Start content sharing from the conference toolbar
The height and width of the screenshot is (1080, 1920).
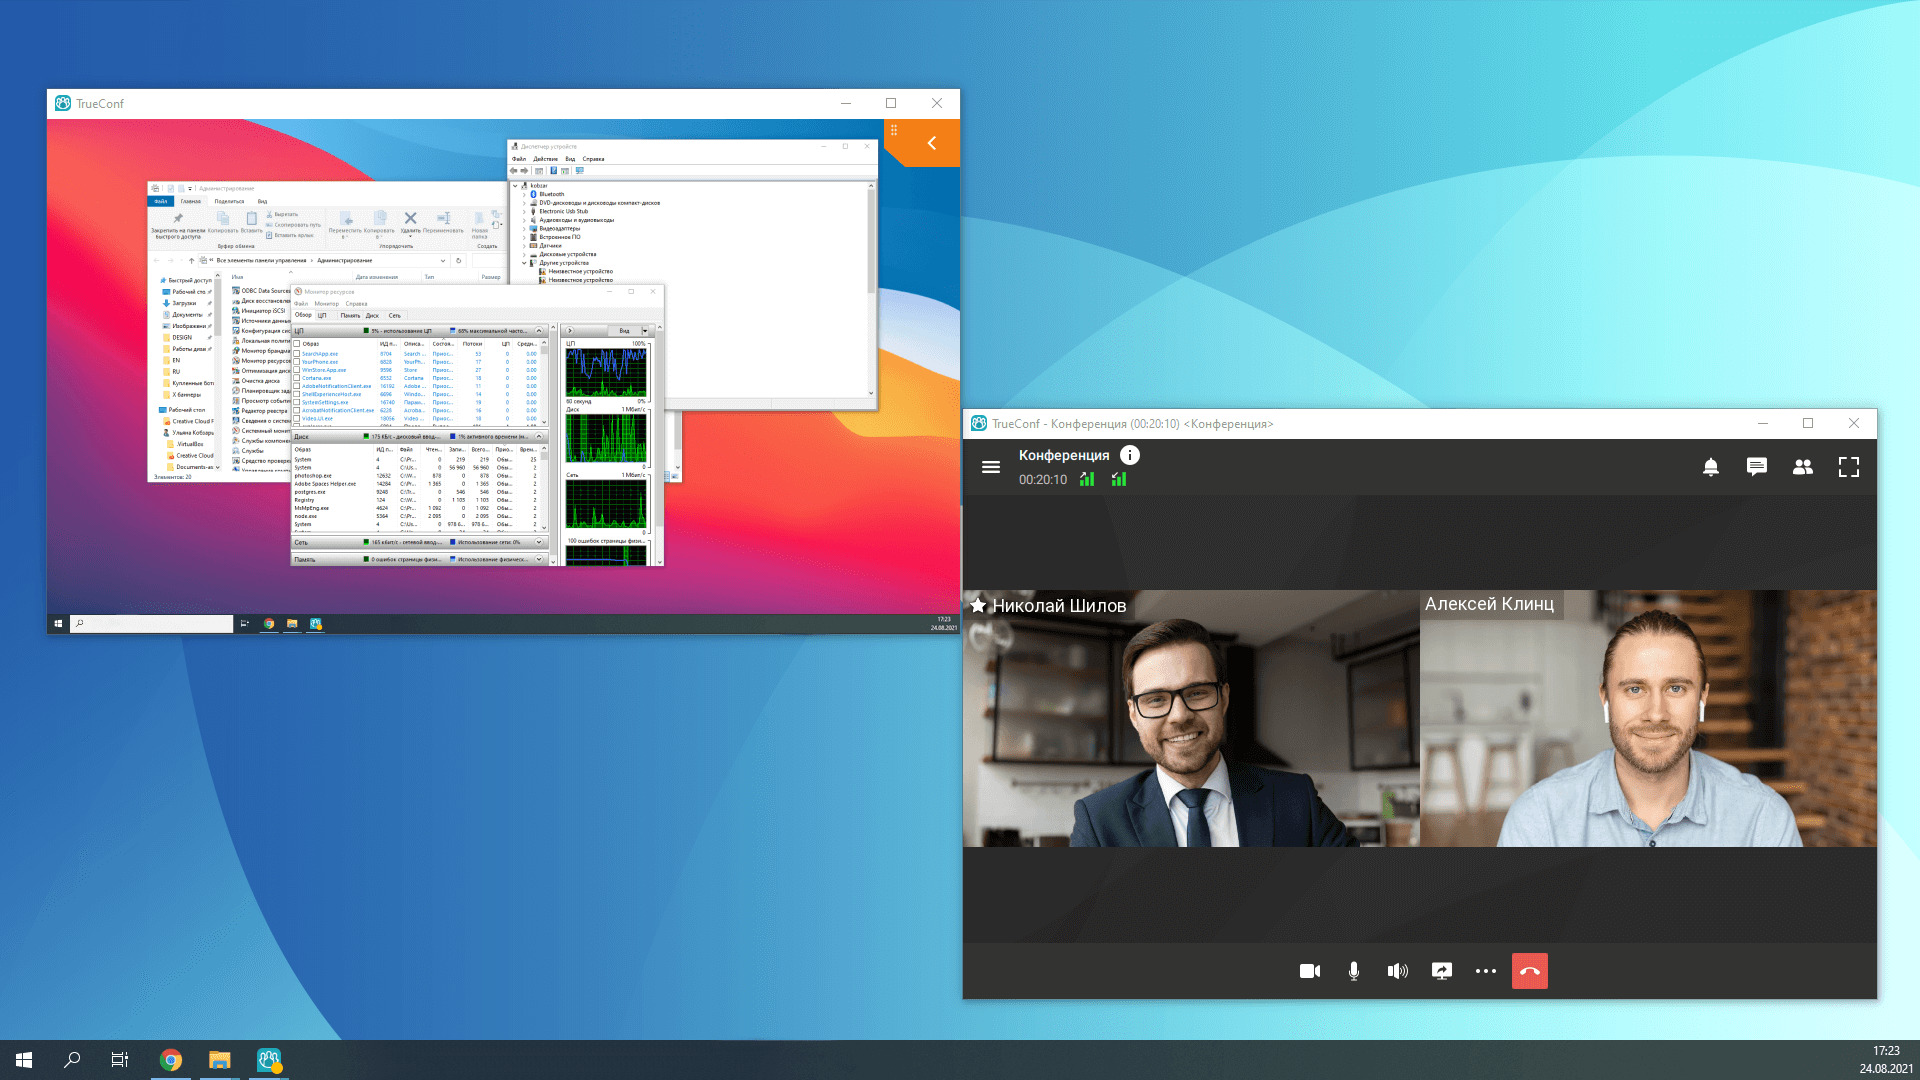click(1442, 971)
